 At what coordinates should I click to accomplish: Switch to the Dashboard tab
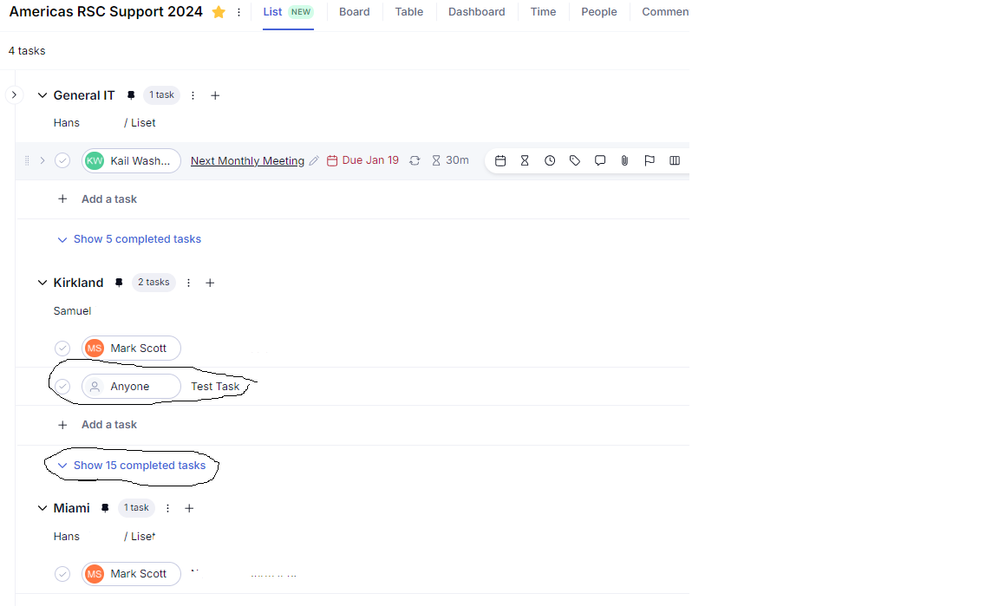coord(477,12)
